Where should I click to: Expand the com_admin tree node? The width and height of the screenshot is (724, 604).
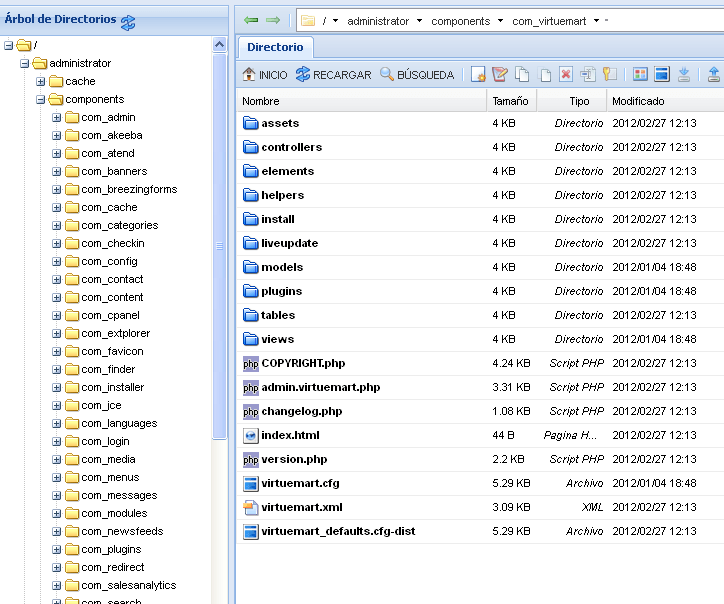56,117
